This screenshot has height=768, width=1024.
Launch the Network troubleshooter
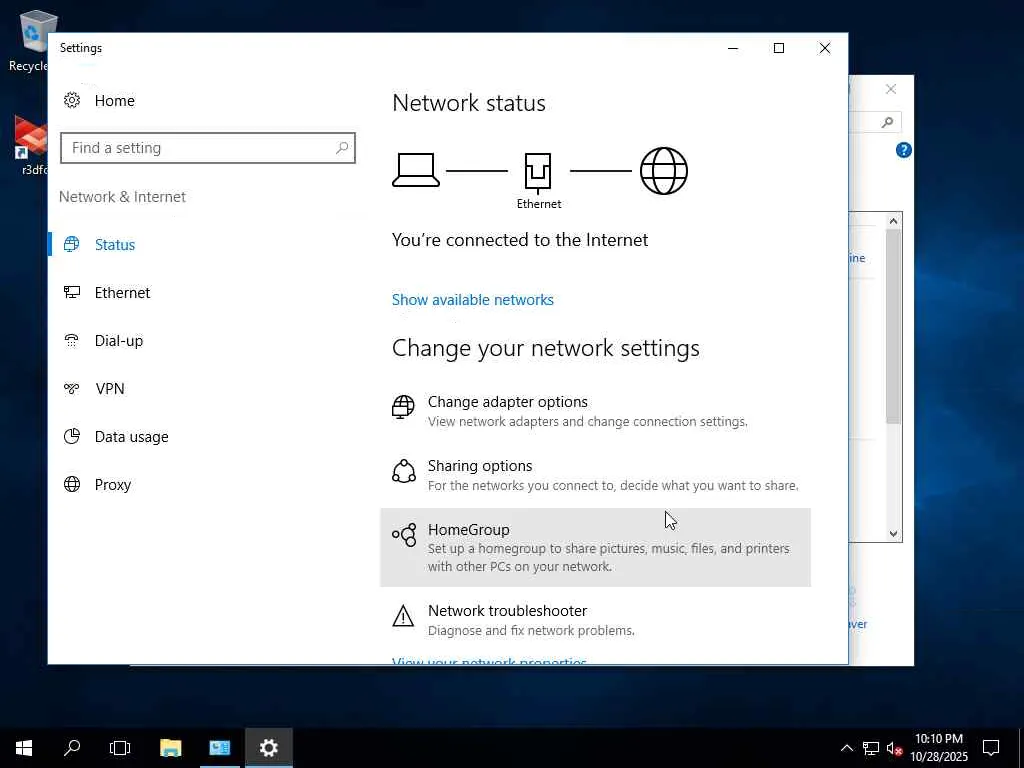596,620
